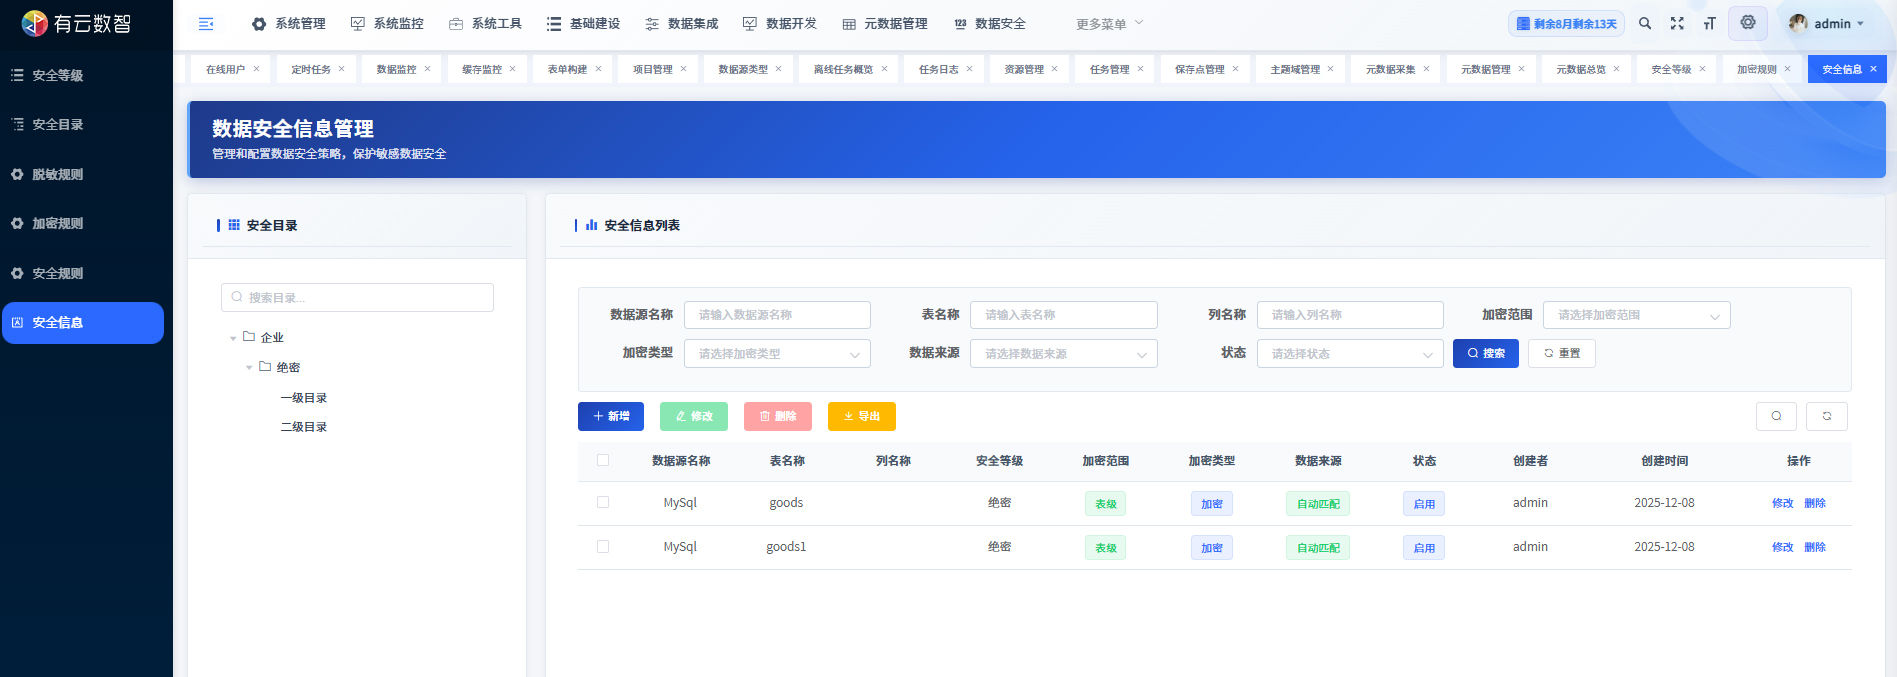Click the top-bar search magnifier icon

tap(1645, 24)
